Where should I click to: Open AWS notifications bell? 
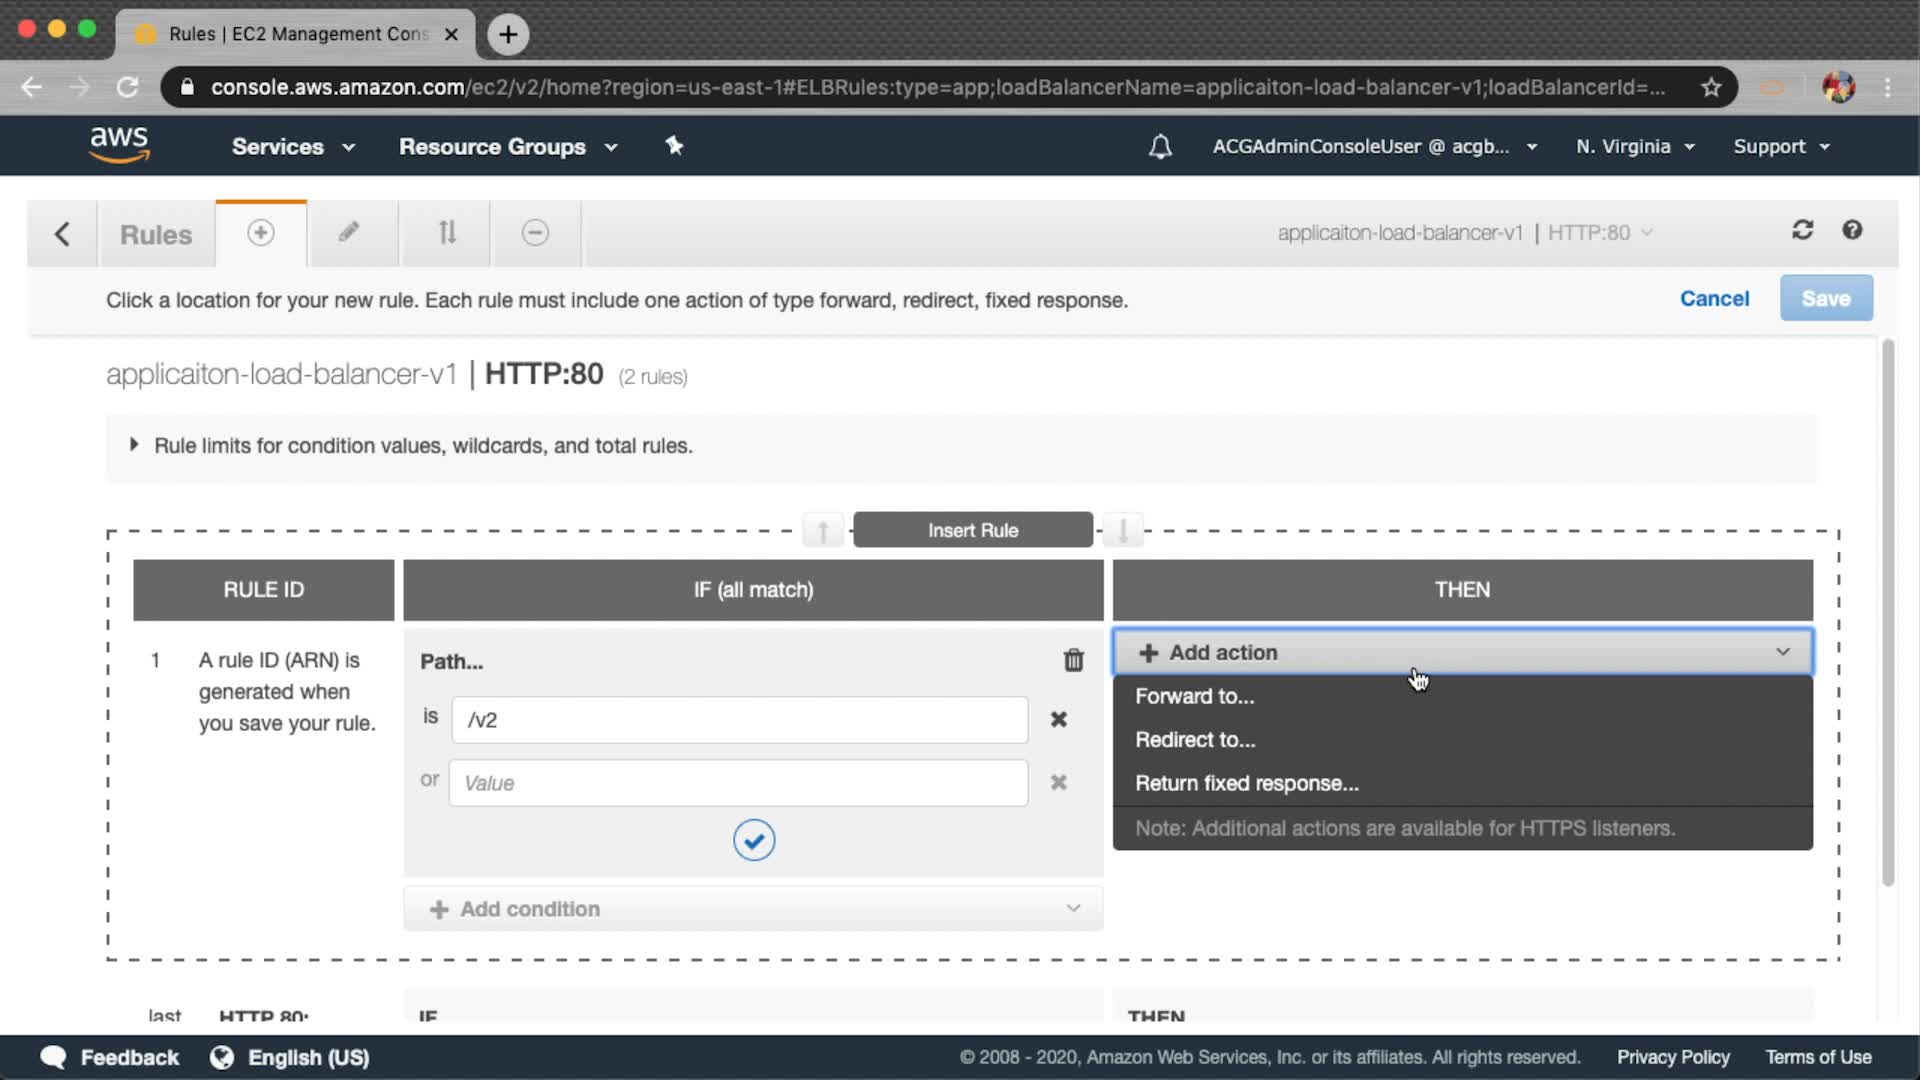(x=1159, y=147)
